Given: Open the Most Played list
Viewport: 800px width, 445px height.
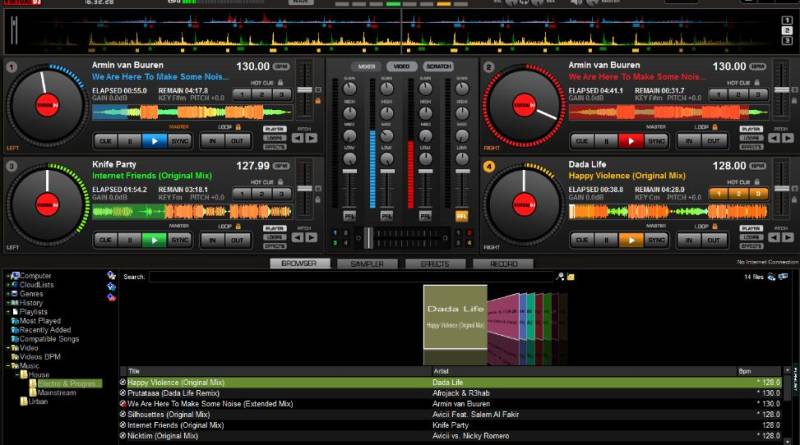Looking at the screenshot, I should (x=40, y=321).
